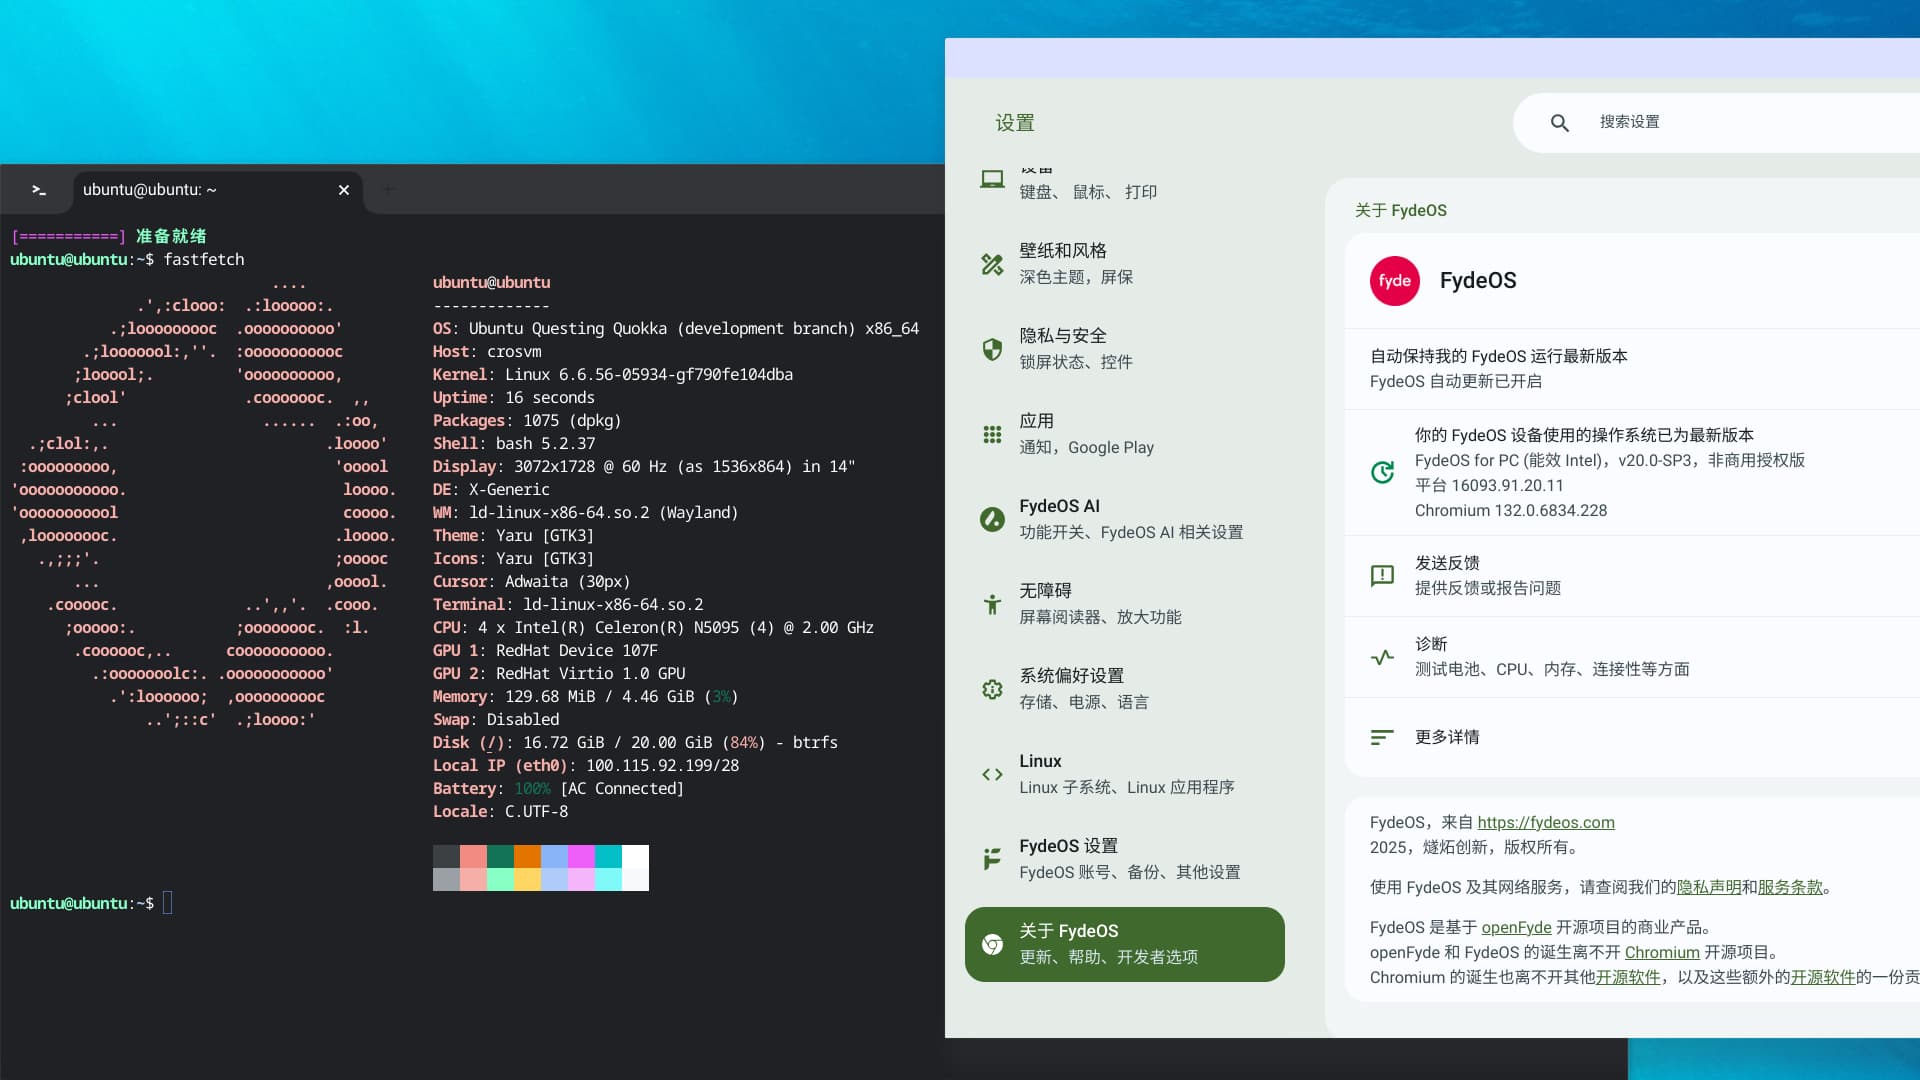This screenshot has width=1920, height=1080.
Task: Select the 关于 FydeOS sidebar item
Action: pos(1124,944)
